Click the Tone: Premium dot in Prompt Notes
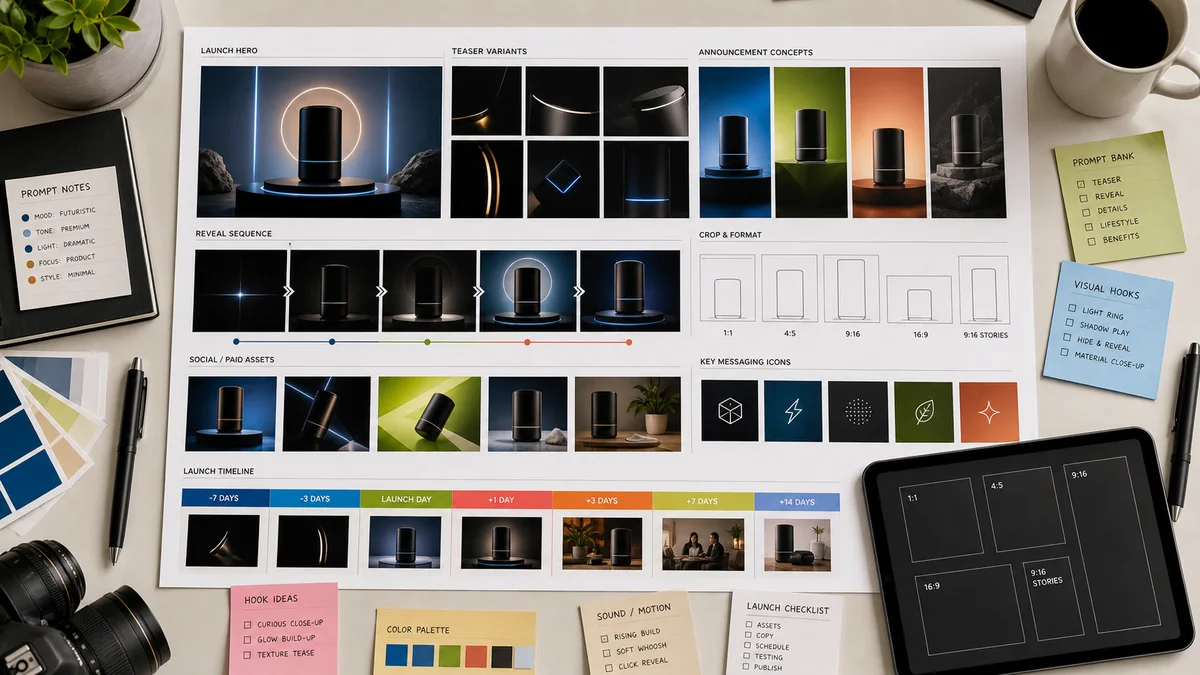The height and width of the screenshot is (675, 1200). pos(26,232)
